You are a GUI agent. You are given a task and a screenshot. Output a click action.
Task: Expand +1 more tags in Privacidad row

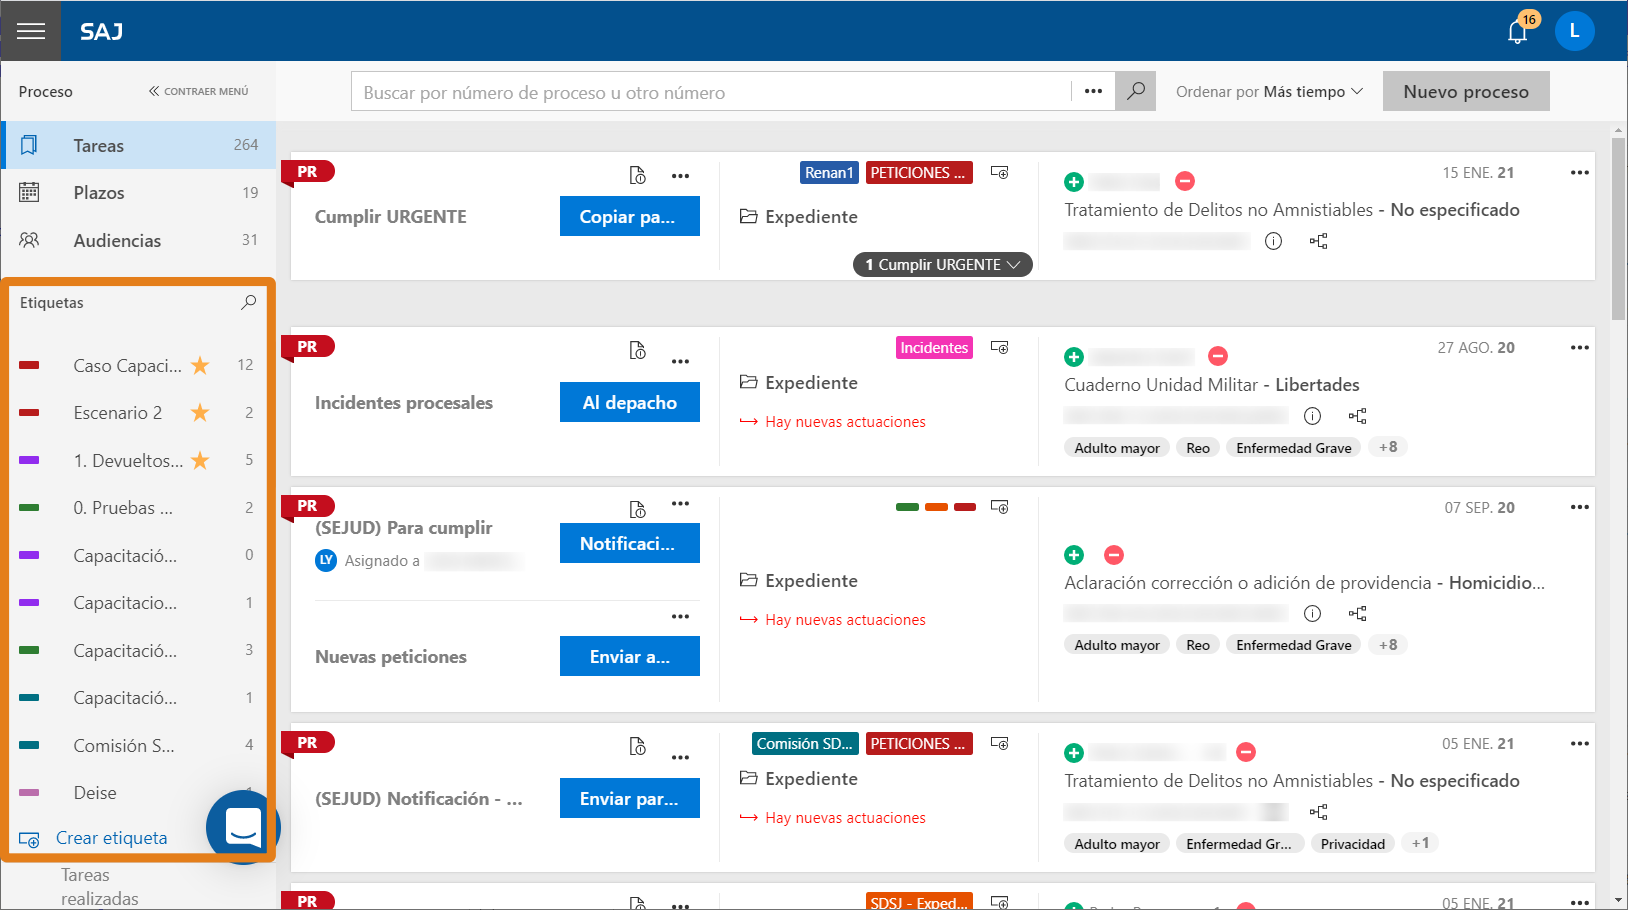coord(1420,843)
